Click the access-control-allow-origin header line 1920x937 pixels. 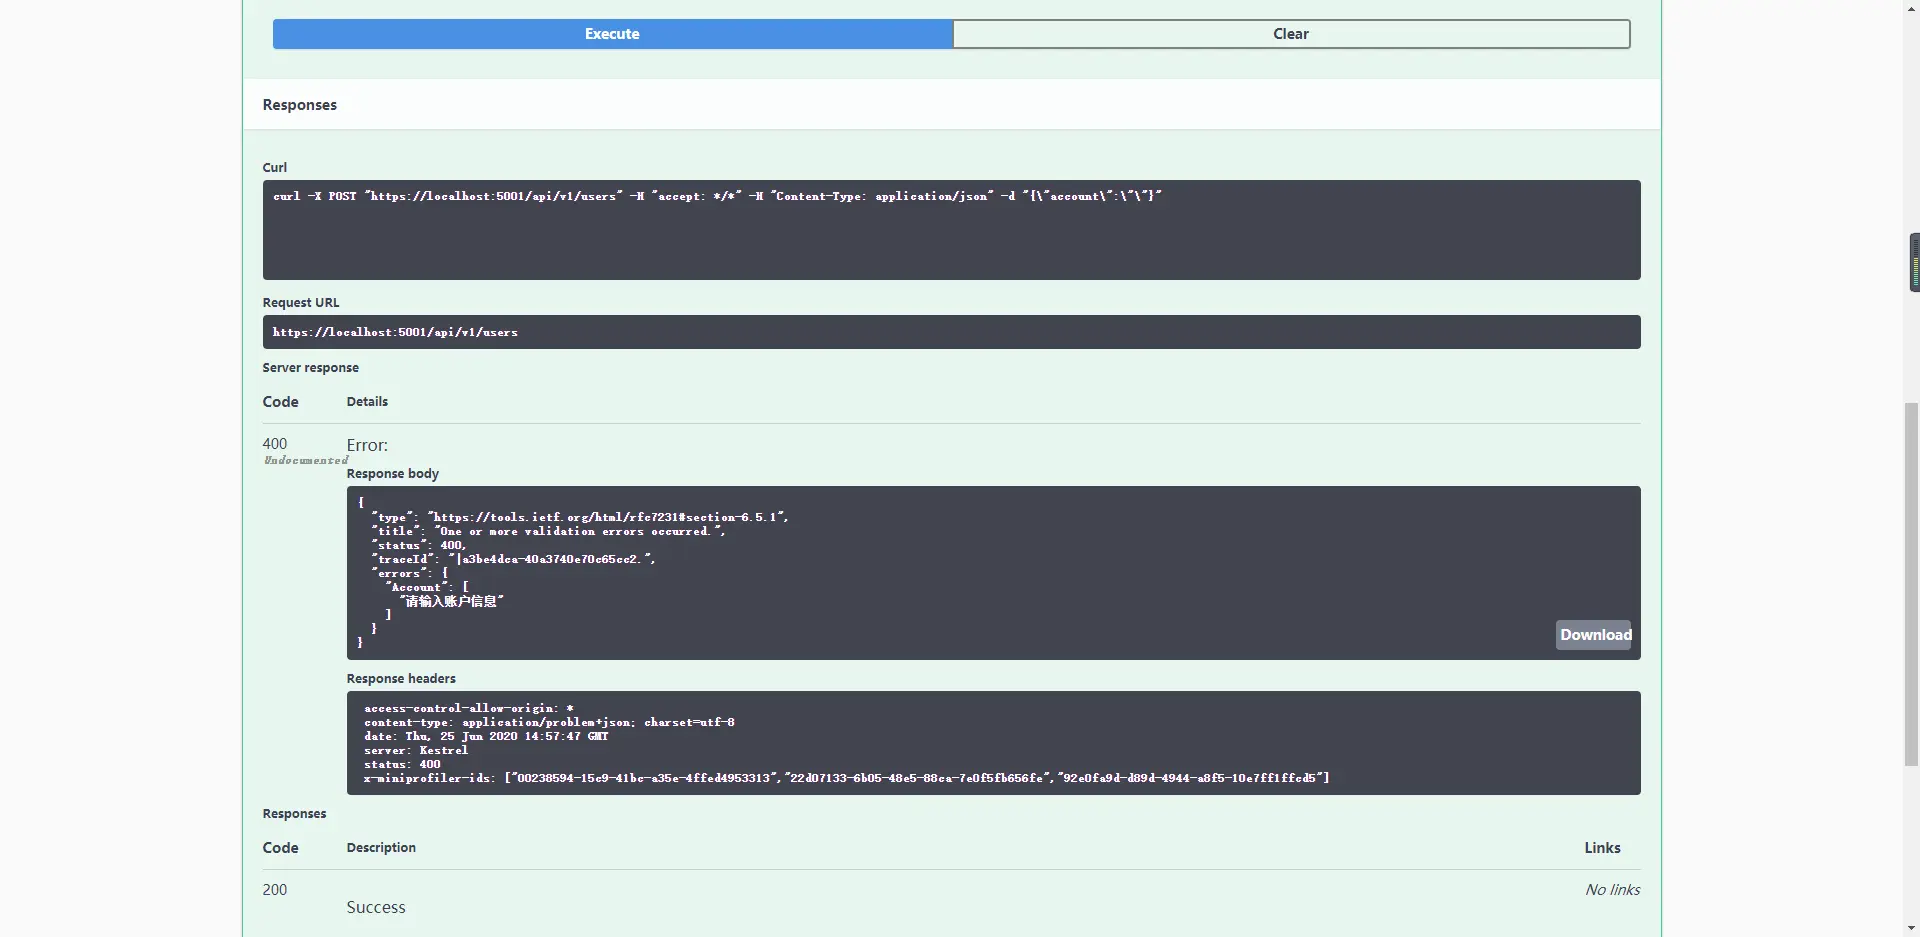click(x=469, y=708)
